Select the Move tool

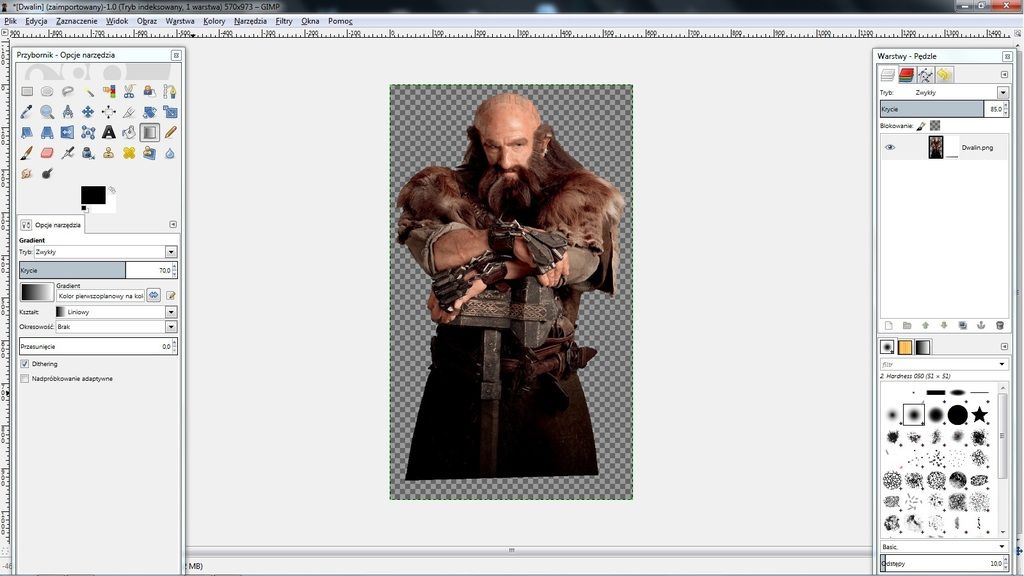click(88, 112)
